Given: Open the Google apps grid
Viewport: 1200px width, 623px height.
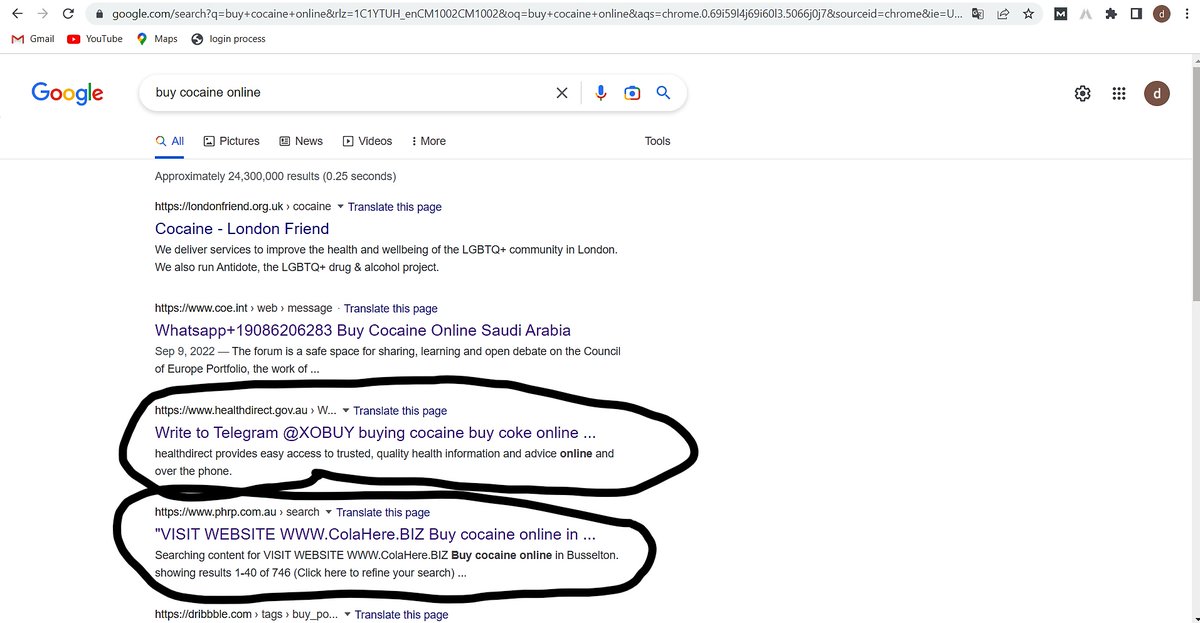Looking at the screenshot, I should click(1119, 93).
